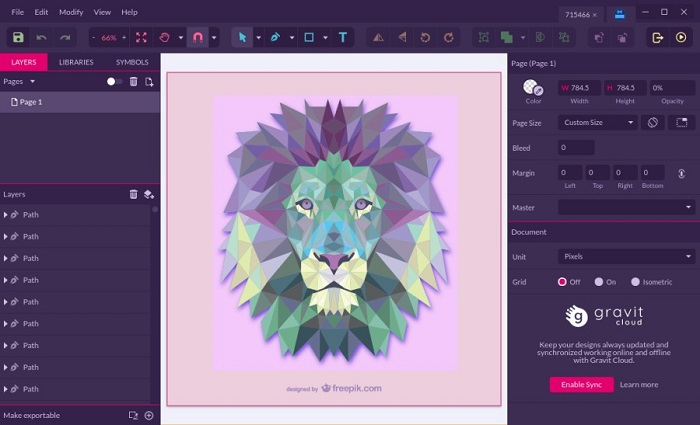700x425 pixels.
Task: Select the Pen tool
Action: pos(275,38)
